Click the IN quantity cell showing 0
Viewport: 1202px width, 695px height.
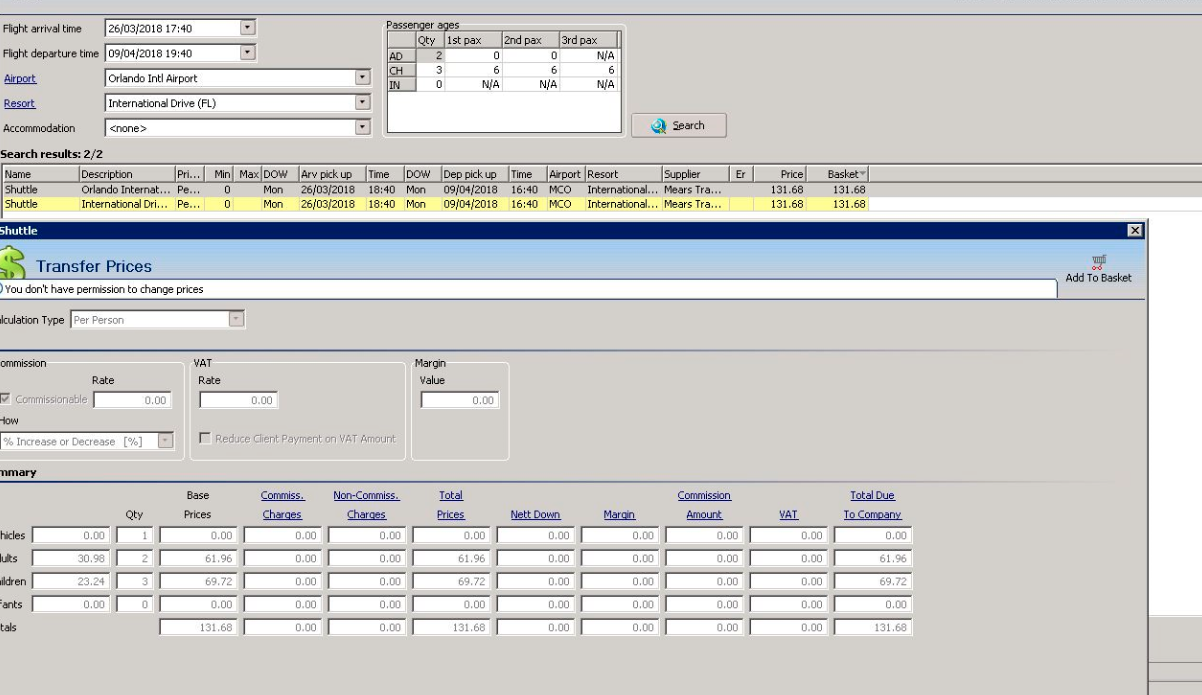(x=430, y=84)
